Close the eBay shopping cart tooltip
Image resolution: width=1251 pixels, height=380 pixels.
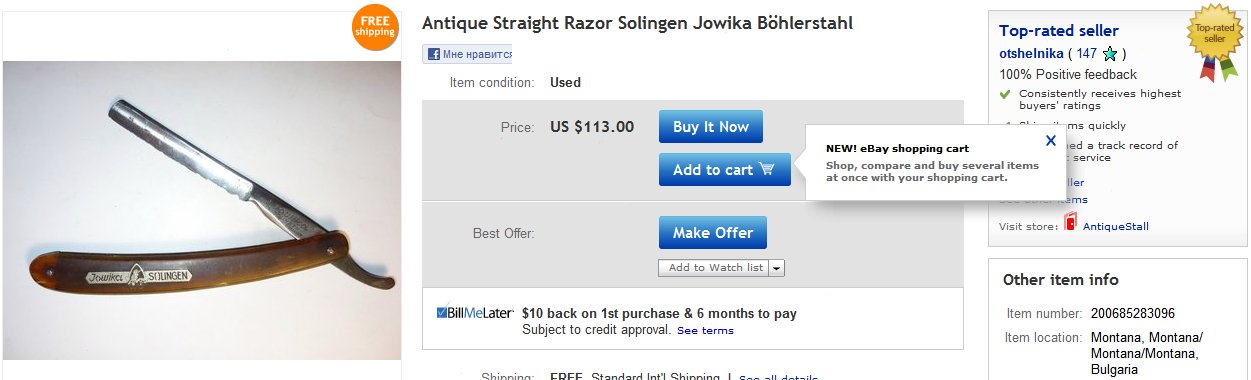click(x=1049, y=141)
